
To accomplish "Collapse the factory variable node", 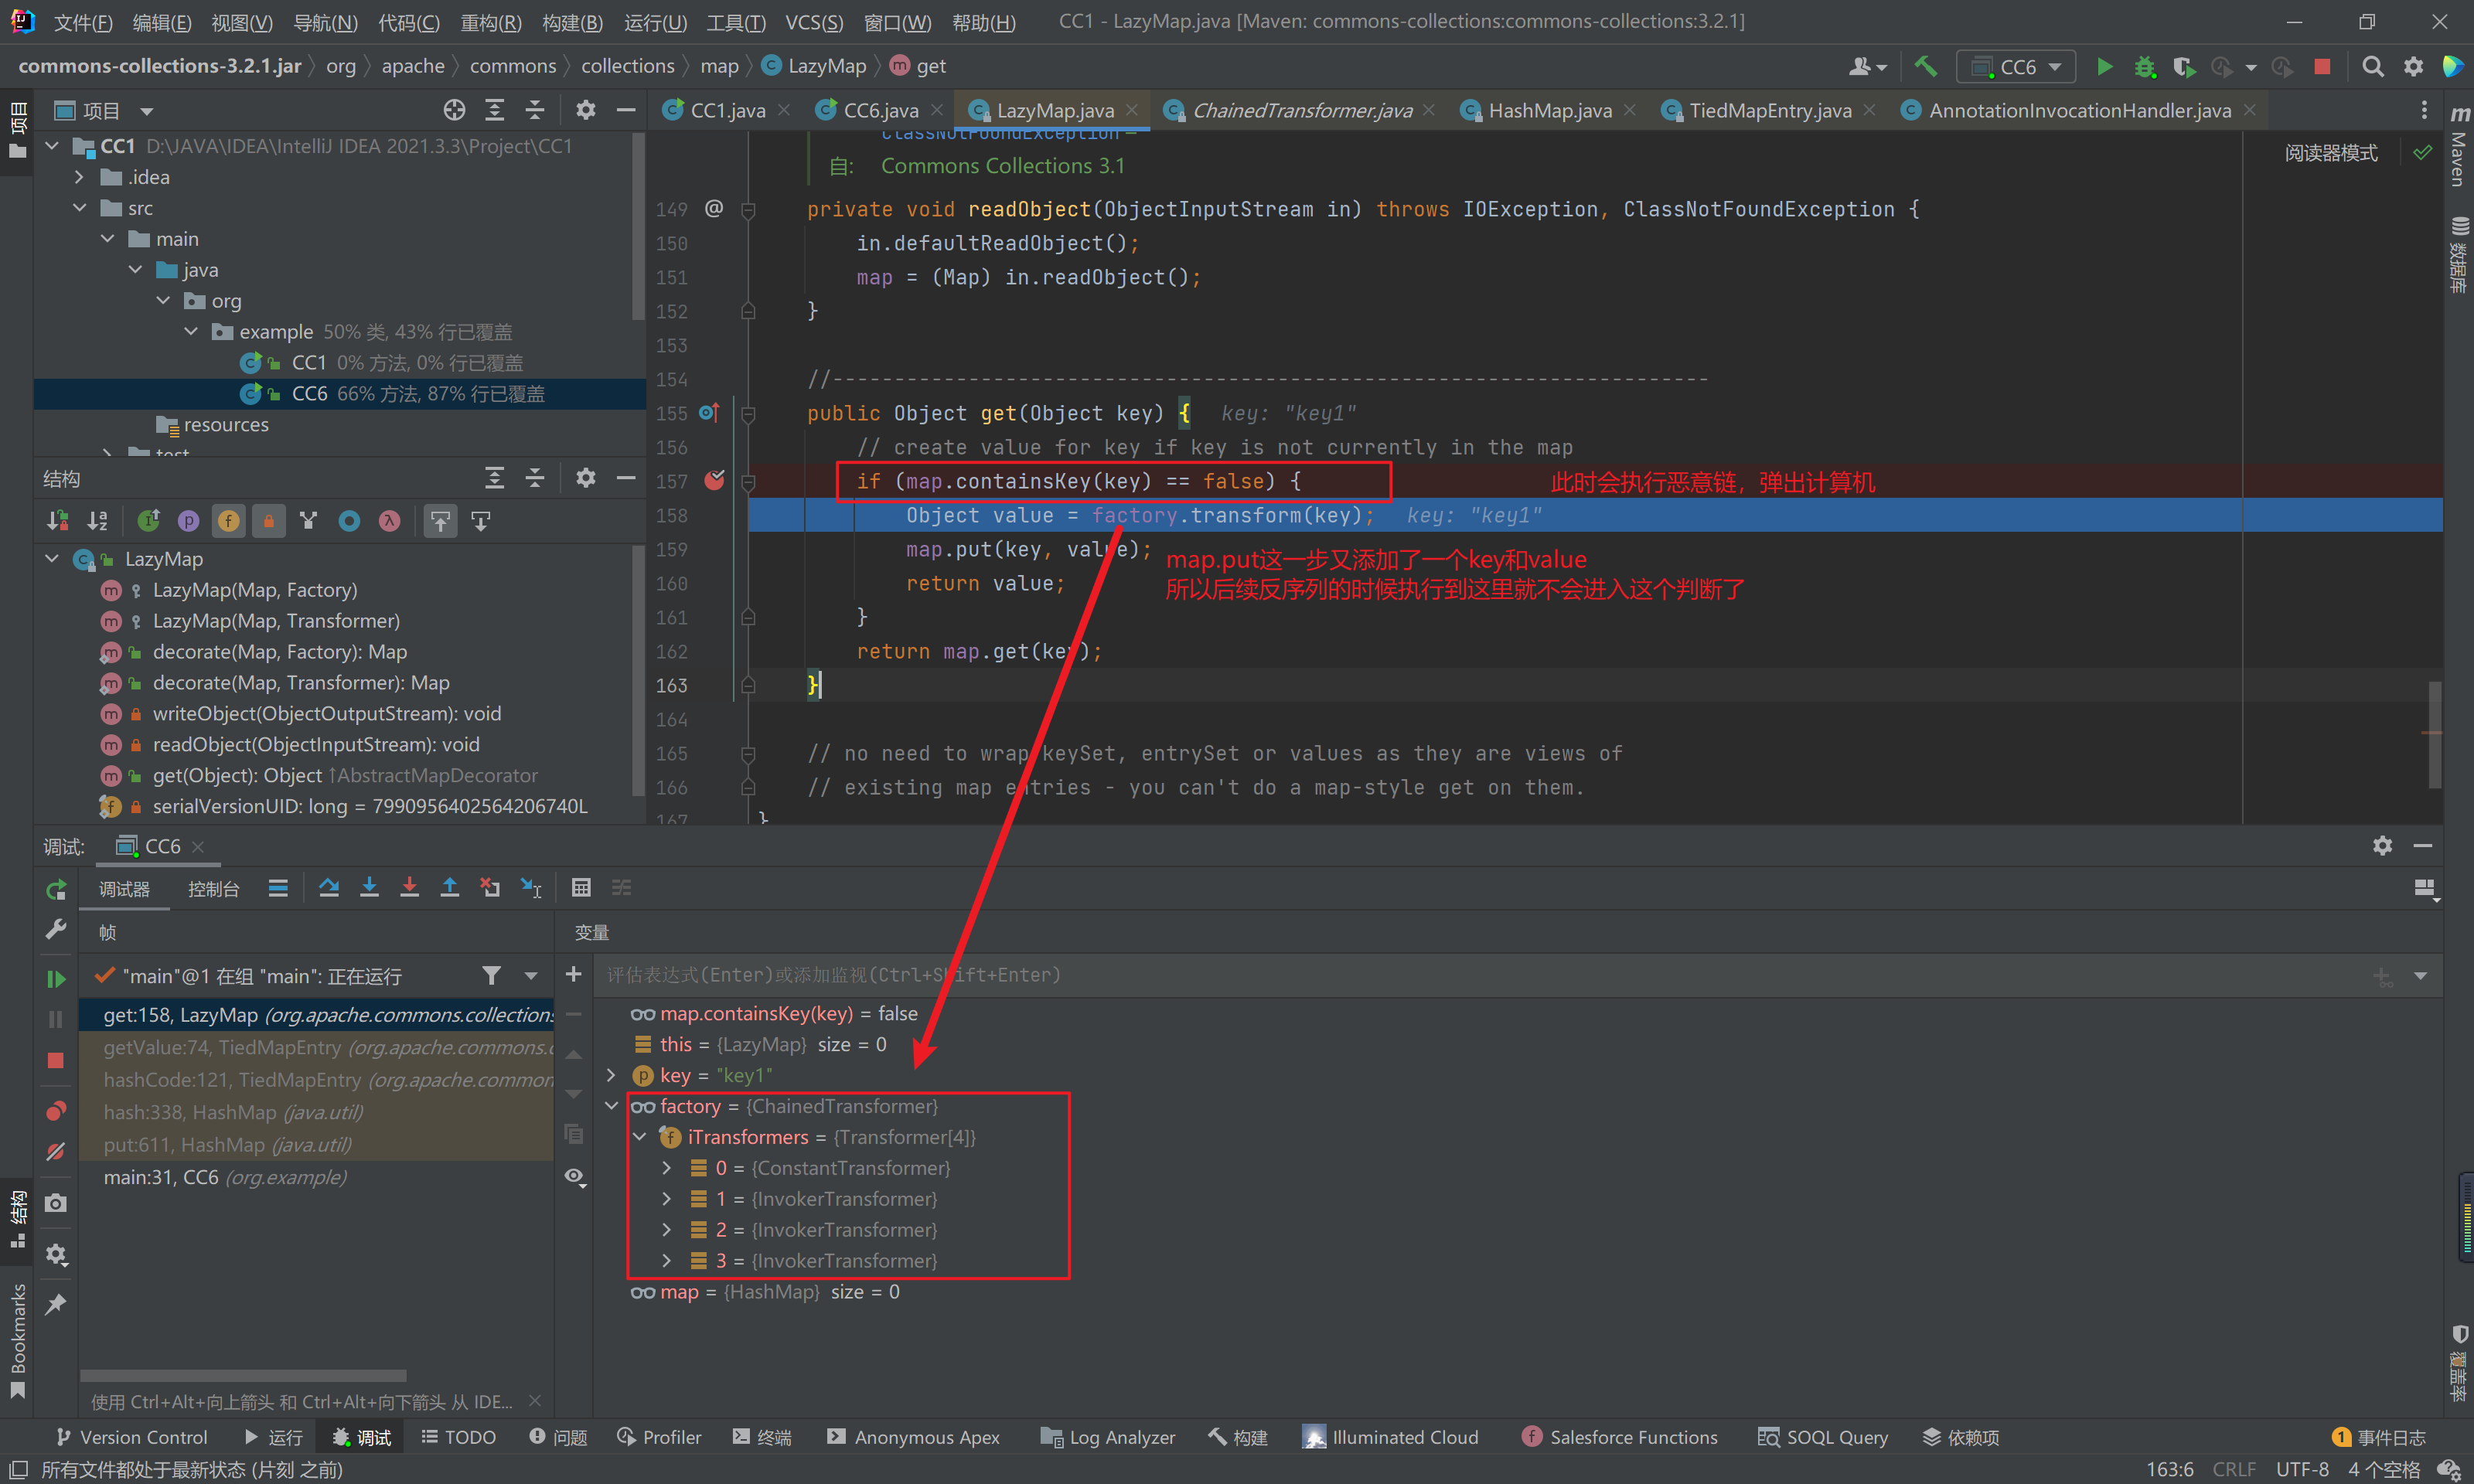I will [612, 1106].
